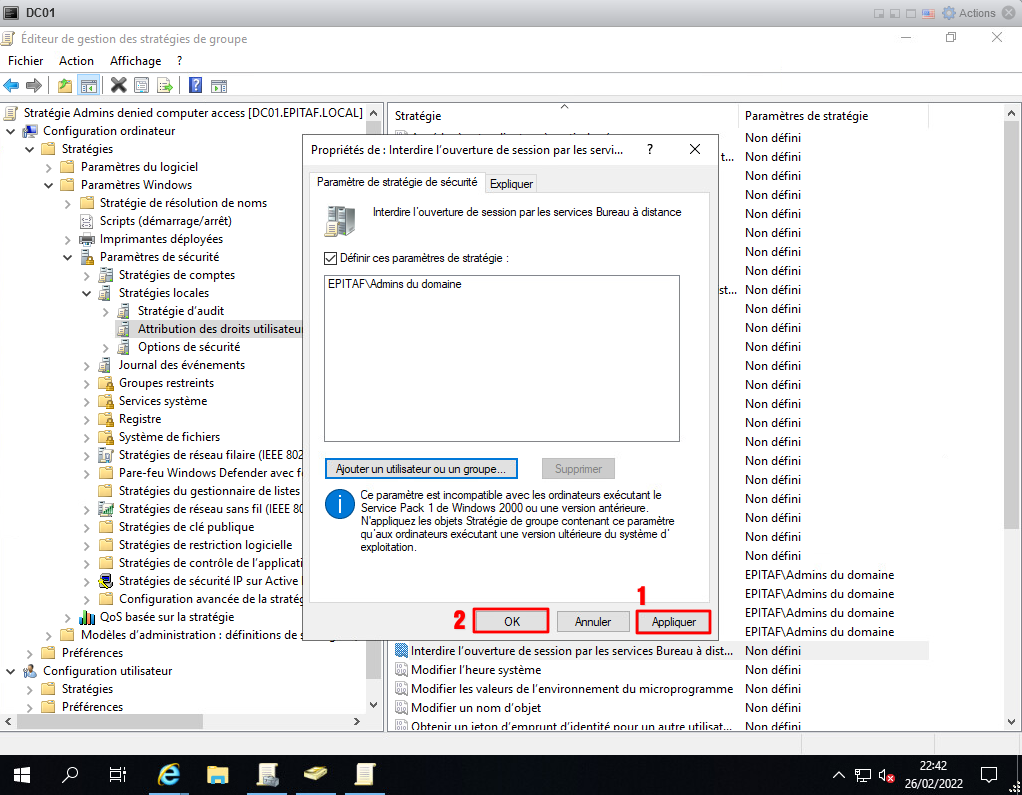The width and height of the screenshot is (1022, 795).
Task: Click the 'Appliquer' button
Action: pyautogui.click(x=673, y=621)
